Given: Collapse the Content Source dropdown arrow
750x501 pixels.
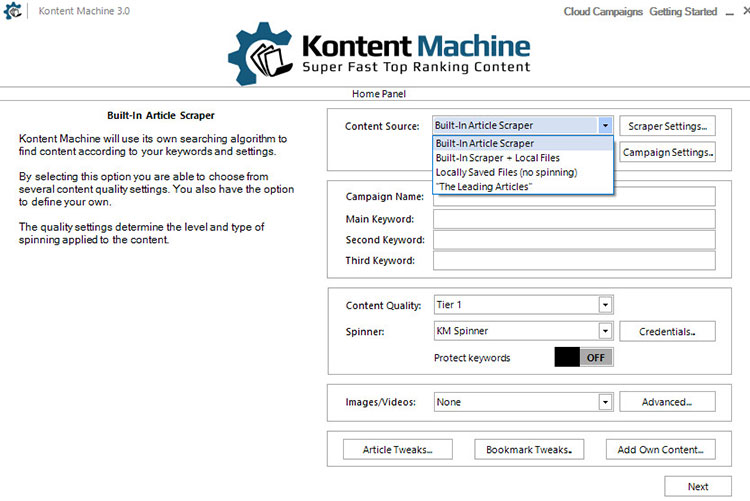Looking at the screenshot, I should point(605,125).
